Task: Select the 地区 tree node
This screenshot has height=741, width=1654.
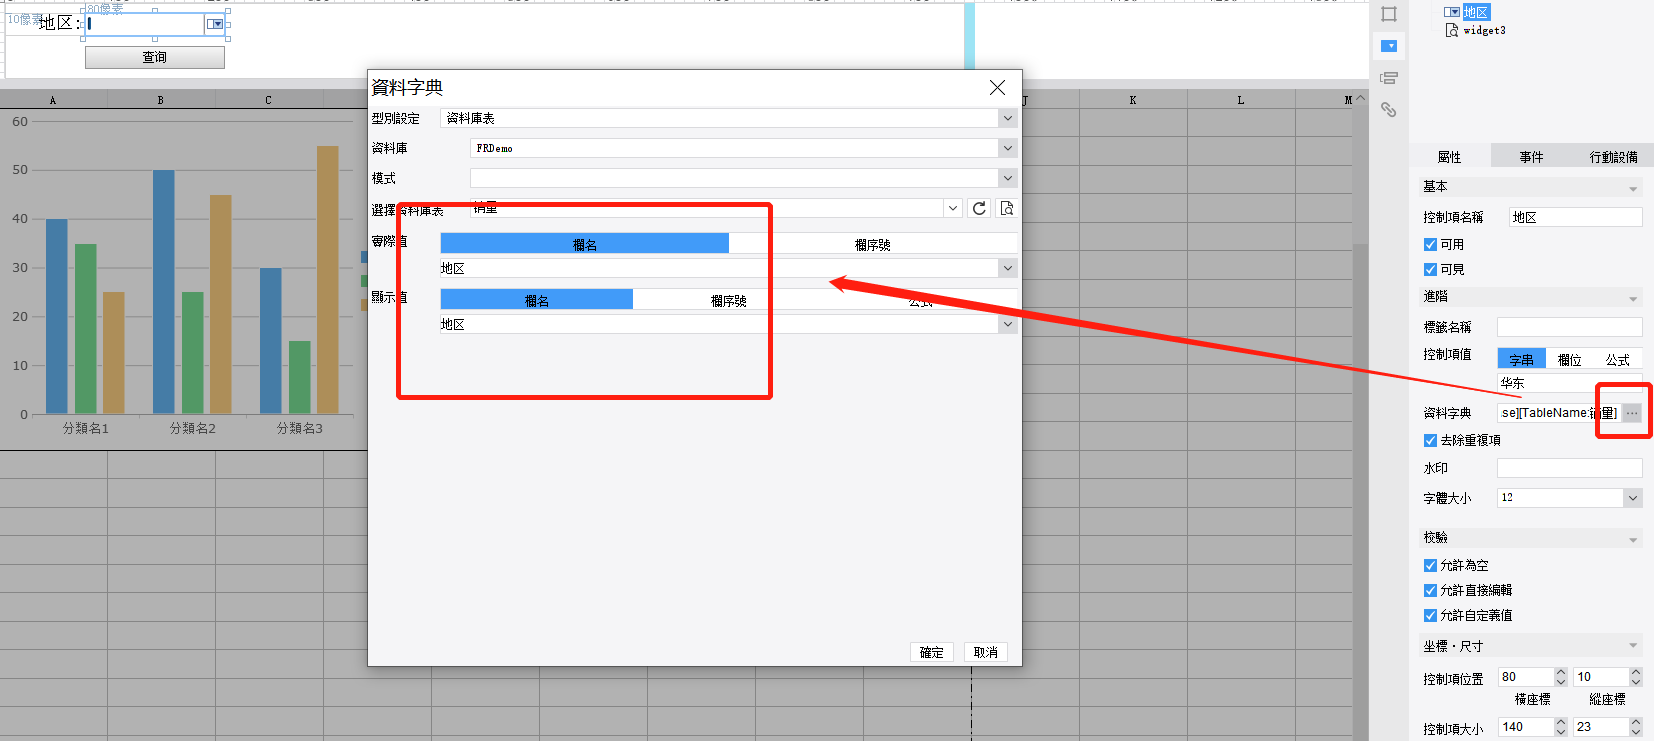Action: click(1476, 12)
